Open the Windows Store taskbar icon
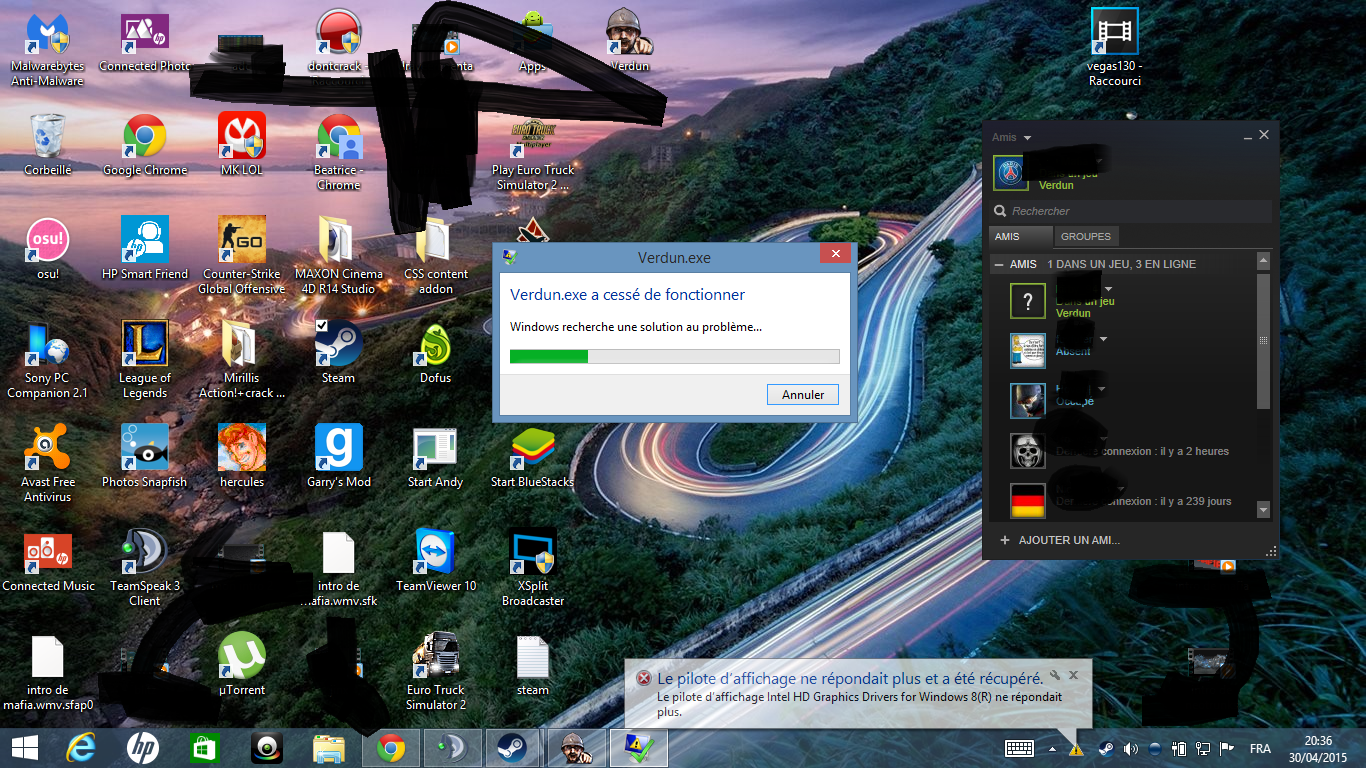1366x768 pixels. click(204, 748)
